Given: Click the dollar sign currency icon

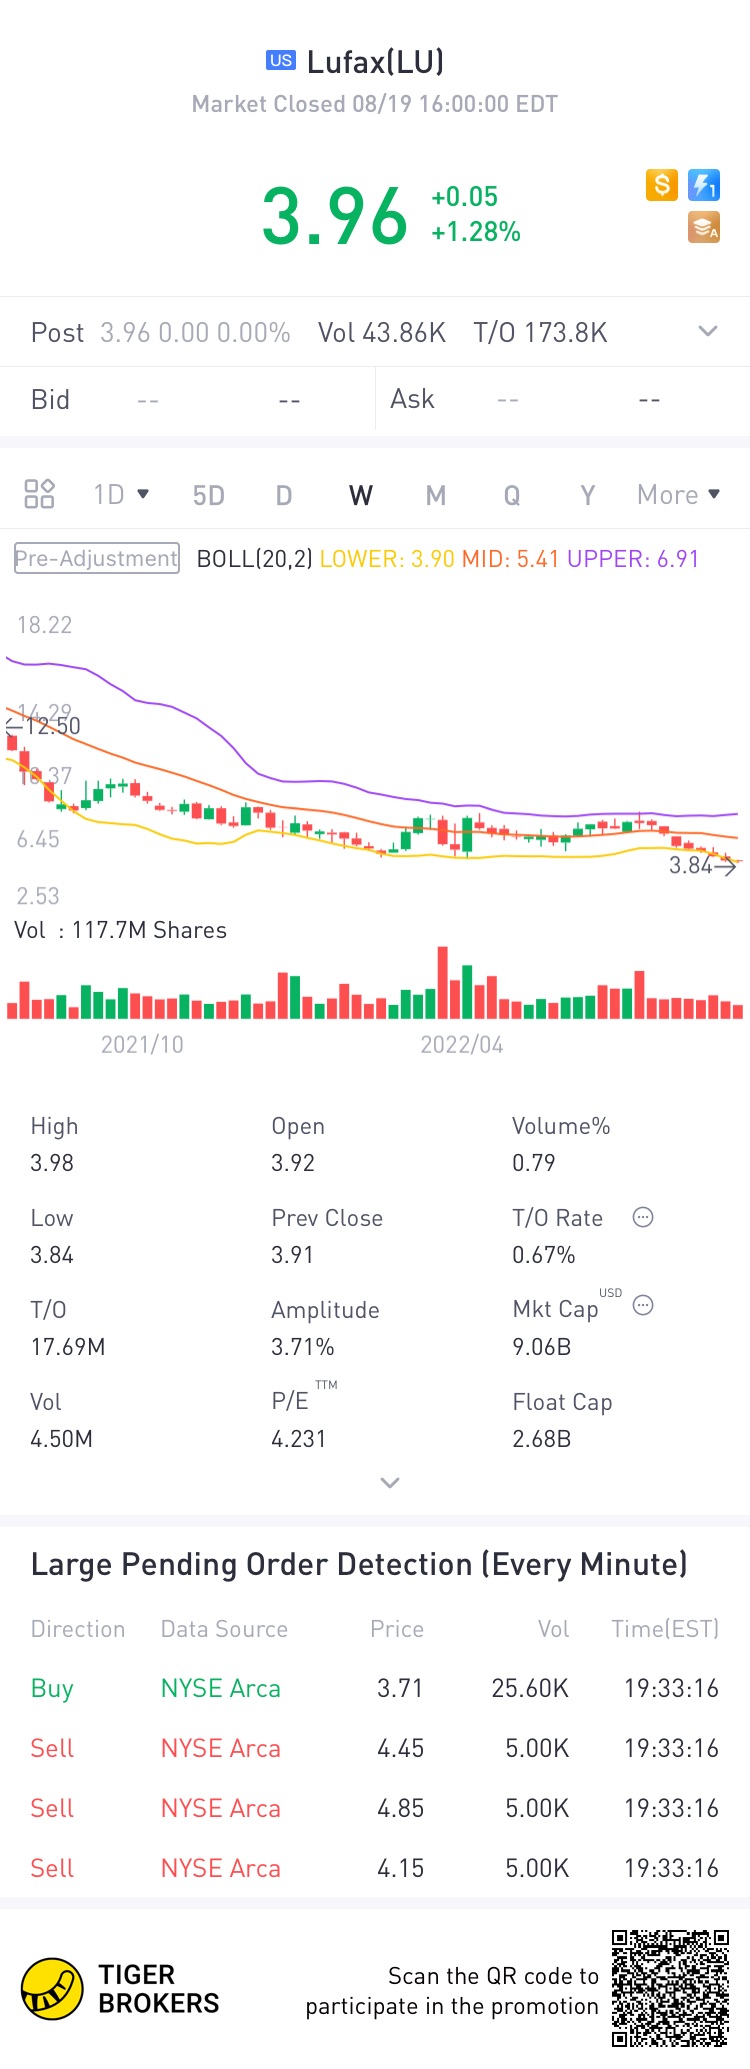Looking at the screenshot, I should coord(660,185).
